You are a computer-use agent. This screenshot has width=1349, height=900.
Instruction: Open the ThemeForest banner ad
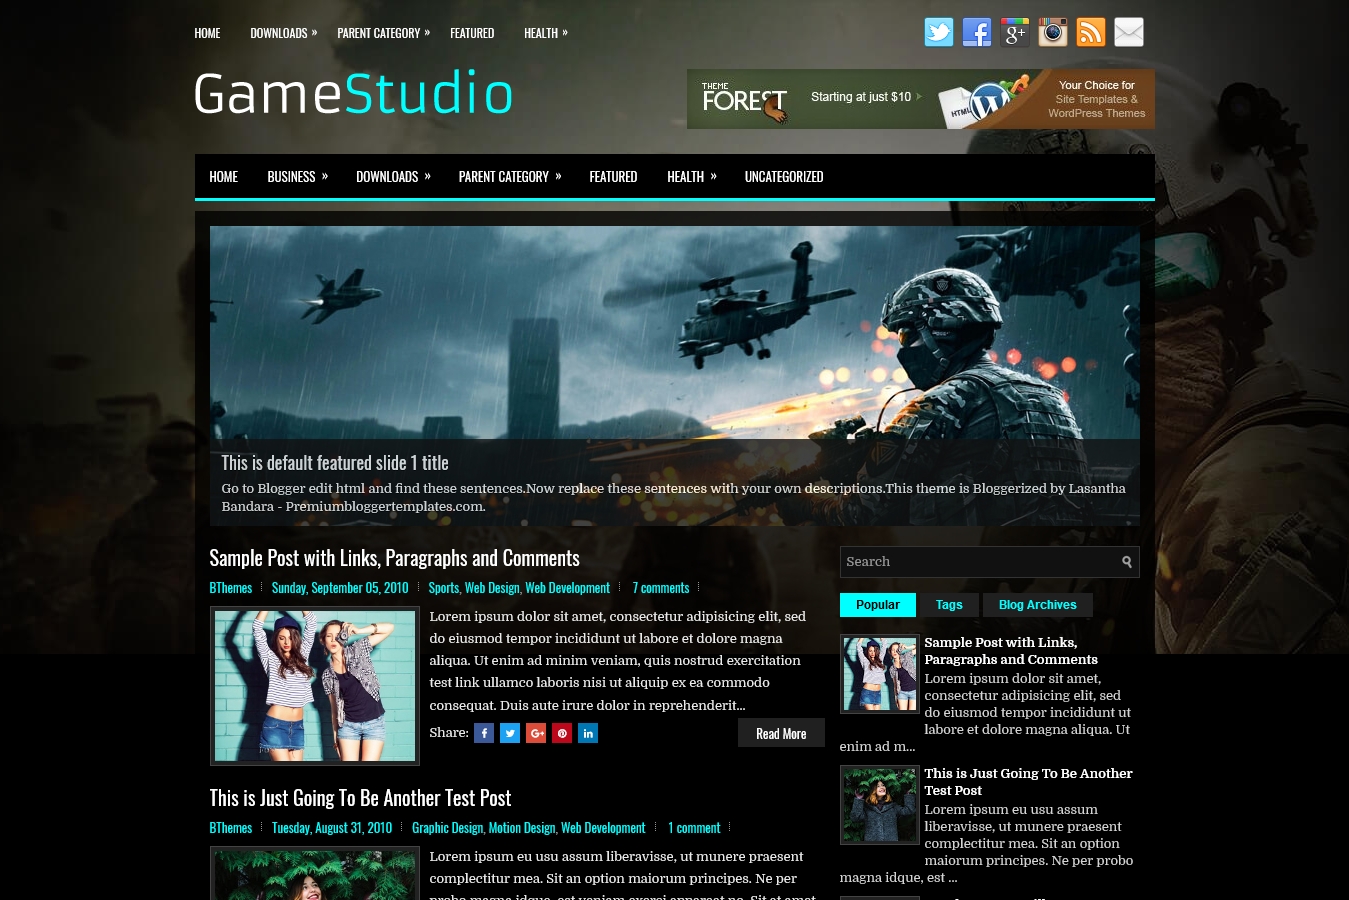pos(920,99)
